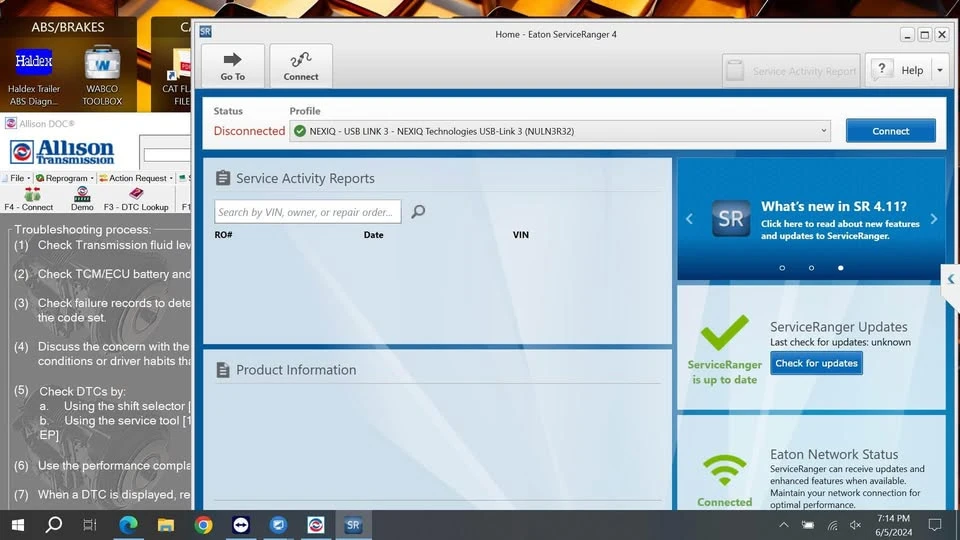960x540 pixels.
Task: Show next news slide with right arrow
Action: point(934,219)
